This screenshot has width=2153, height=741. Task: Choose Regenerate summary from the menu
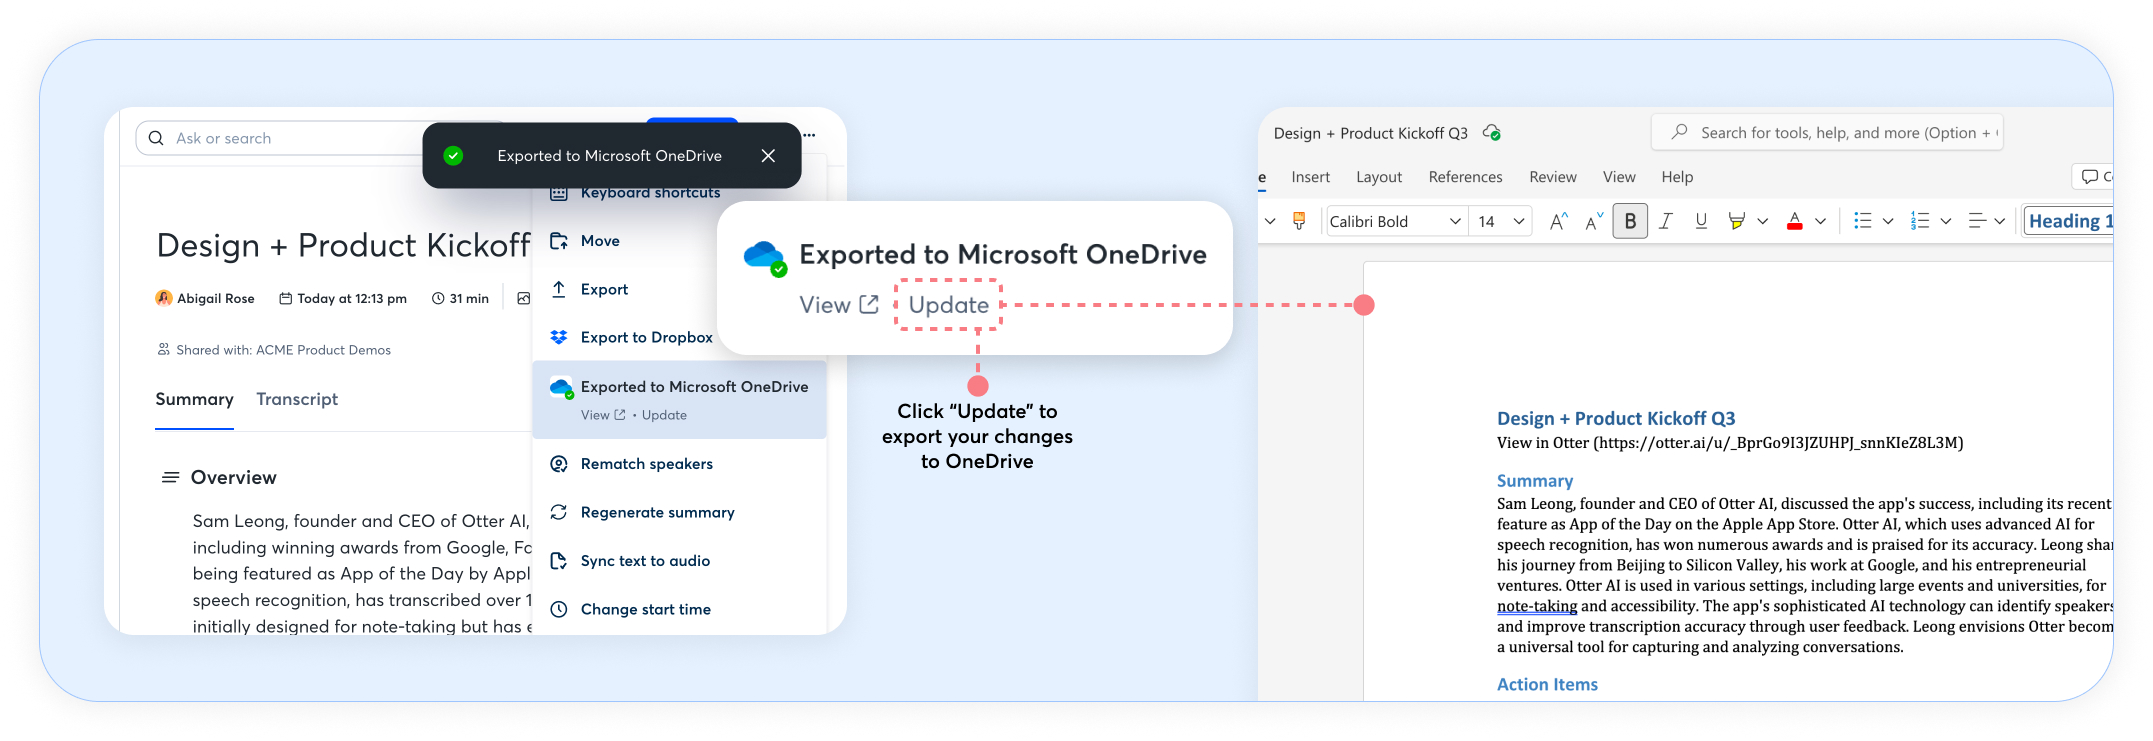657,513
